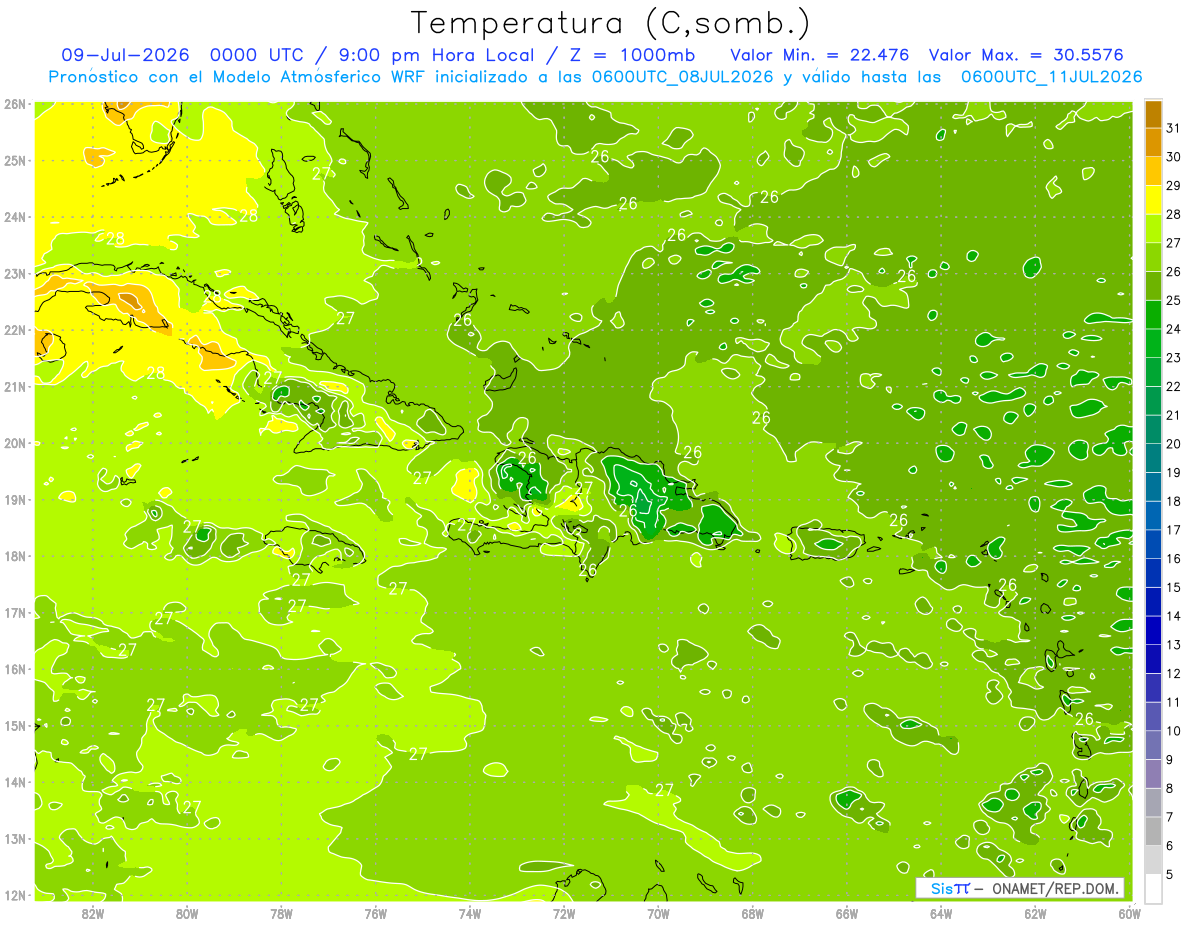This screenshot has width=1200, height=927.
Task: Click the "16N" latitude axis label
Action: (14, 669)
